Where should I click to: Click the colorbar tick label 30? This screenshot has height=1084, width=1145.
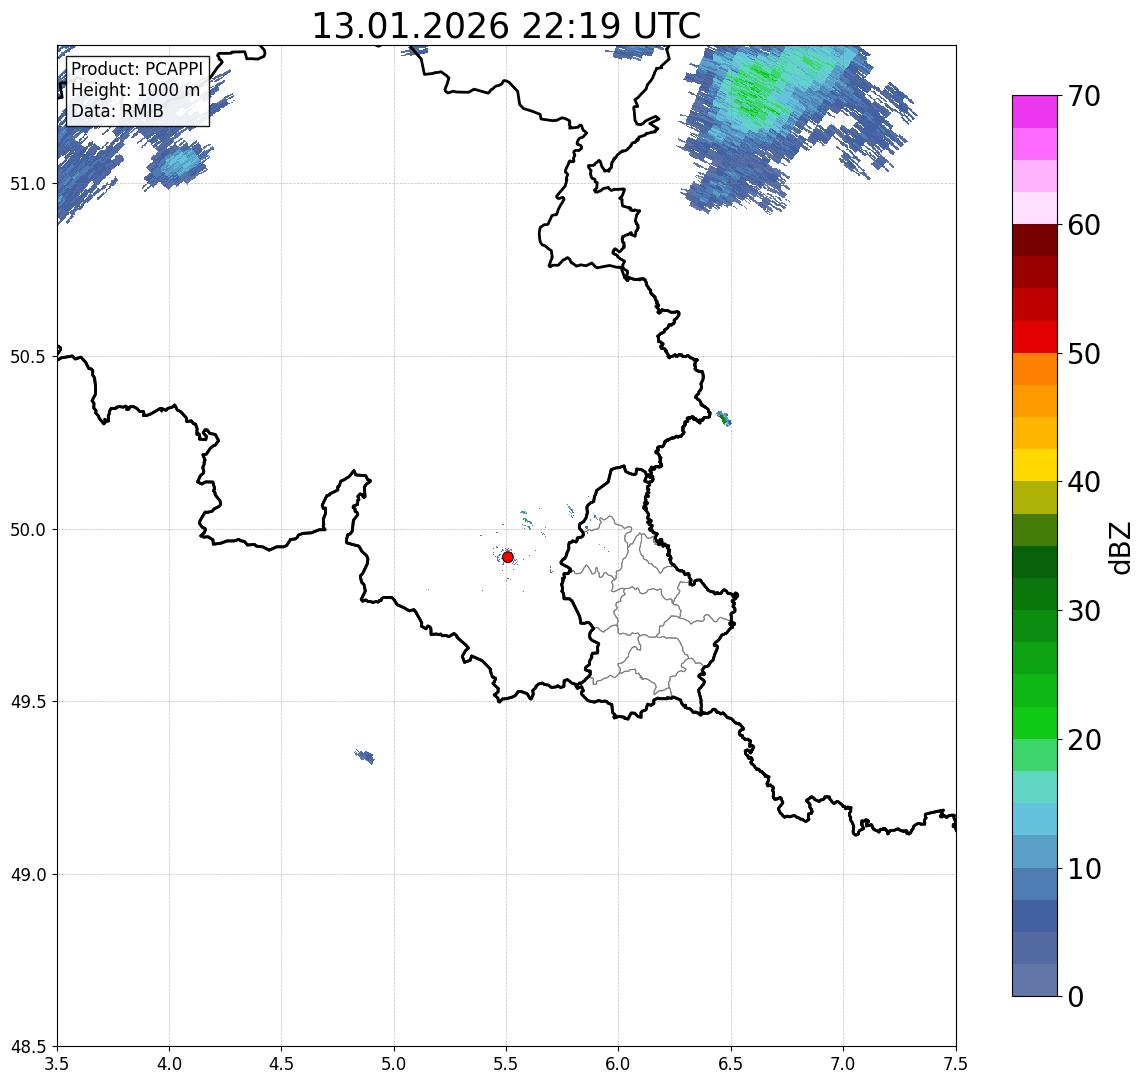(1084, 611)
